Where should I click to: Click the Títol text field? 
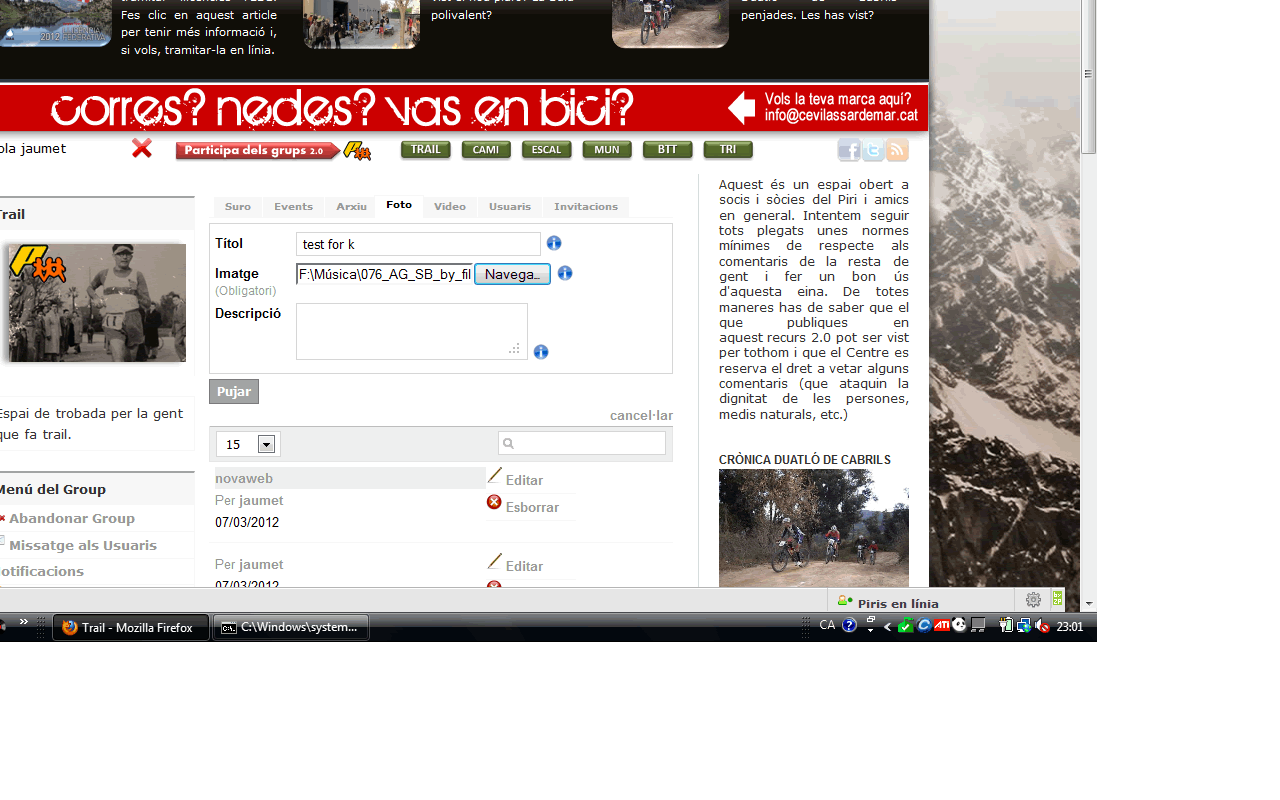418,244
